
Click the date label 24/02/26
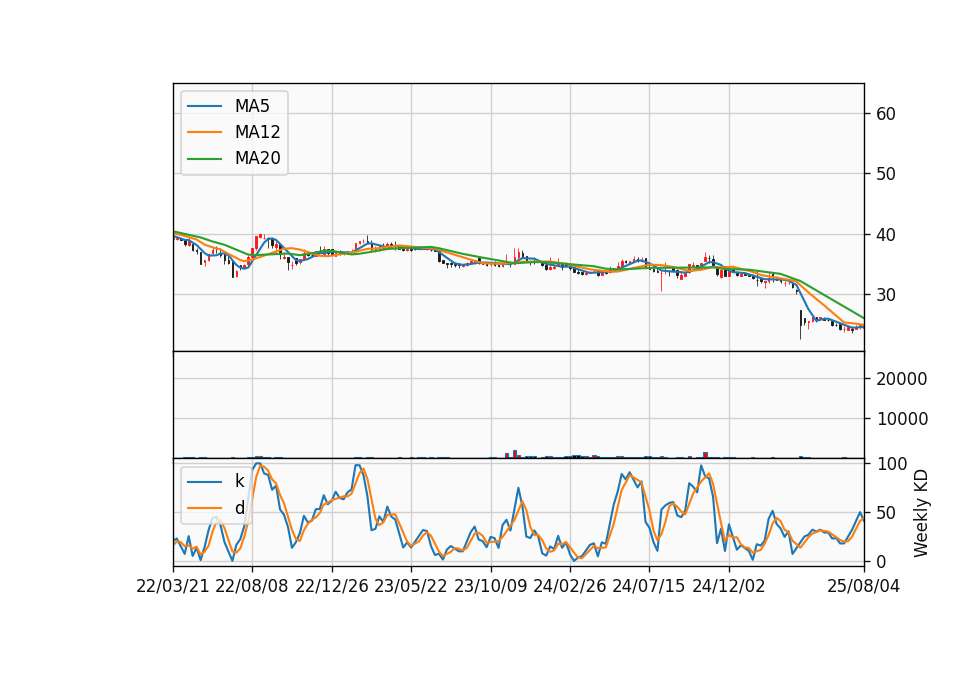569,586
